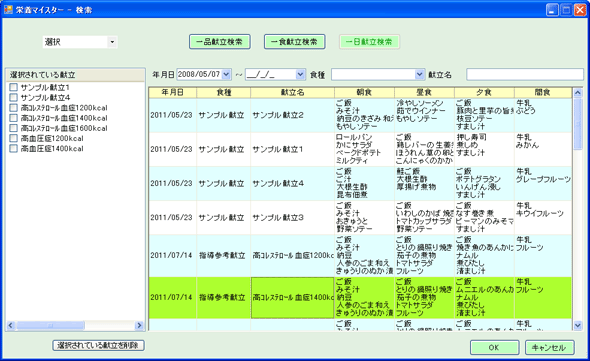Click dinner cell containing 押し寿司
590x361 pixels.
coord(484,149)
